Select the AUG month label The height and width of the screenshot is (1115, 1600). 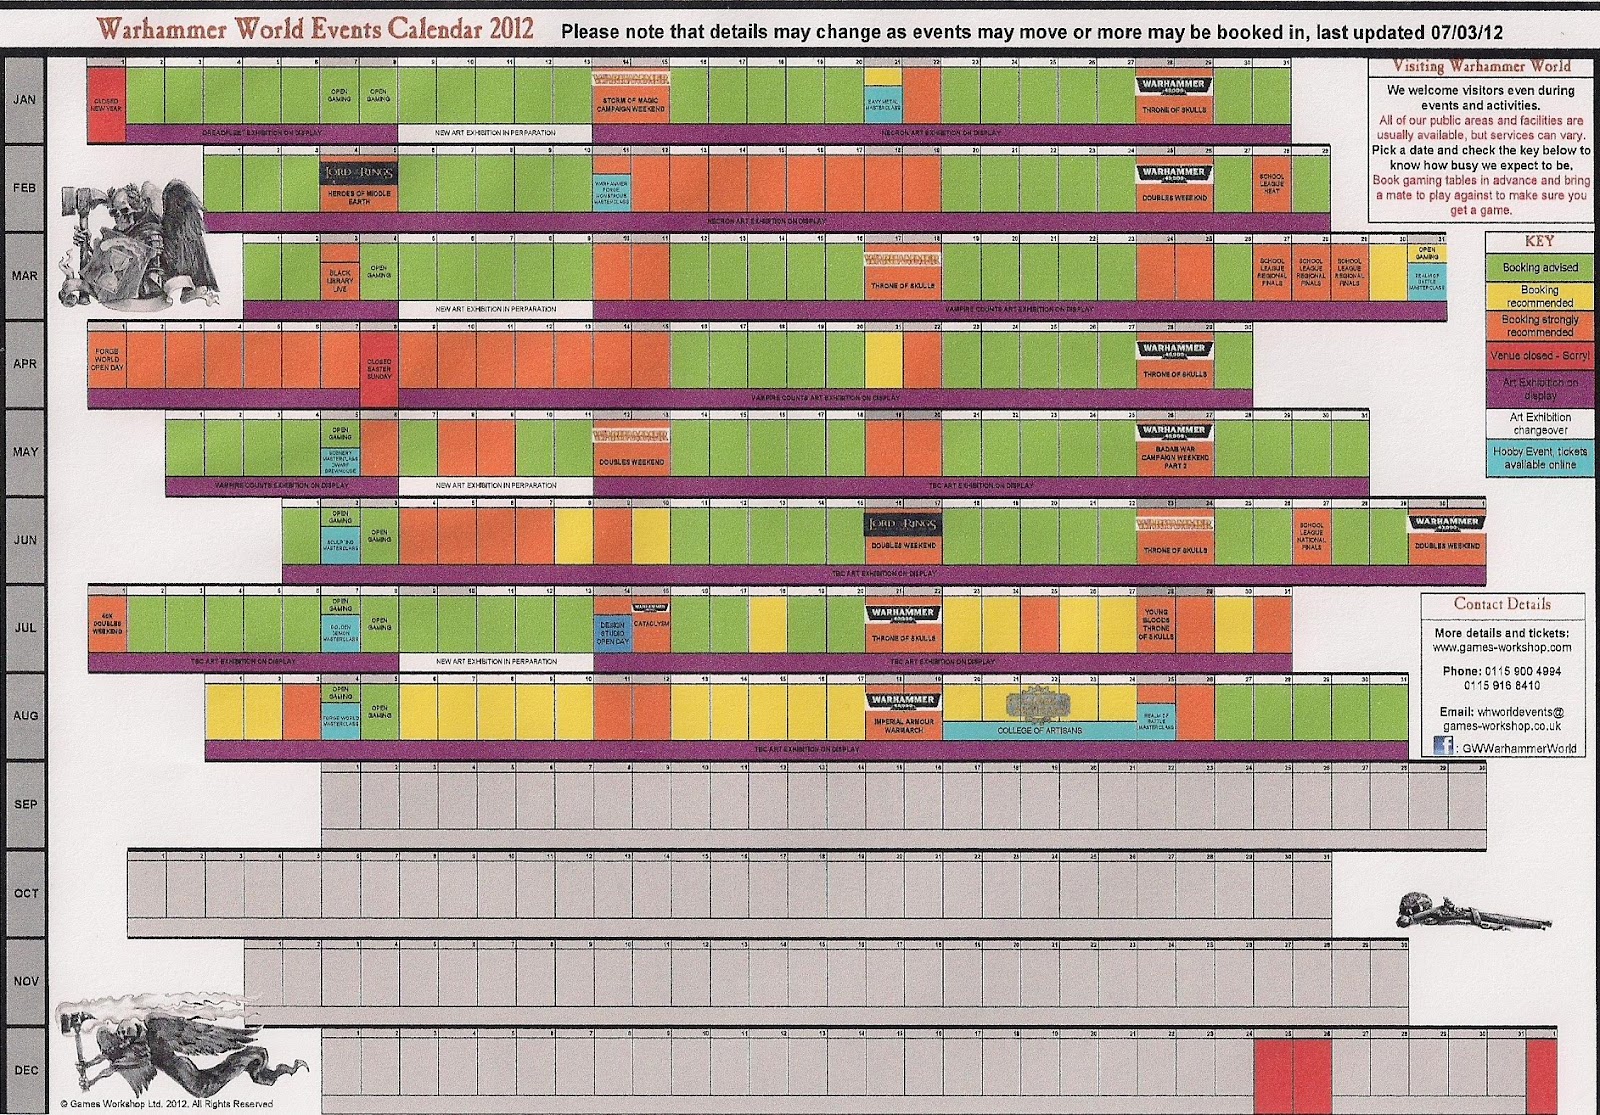tap(24, 716)
